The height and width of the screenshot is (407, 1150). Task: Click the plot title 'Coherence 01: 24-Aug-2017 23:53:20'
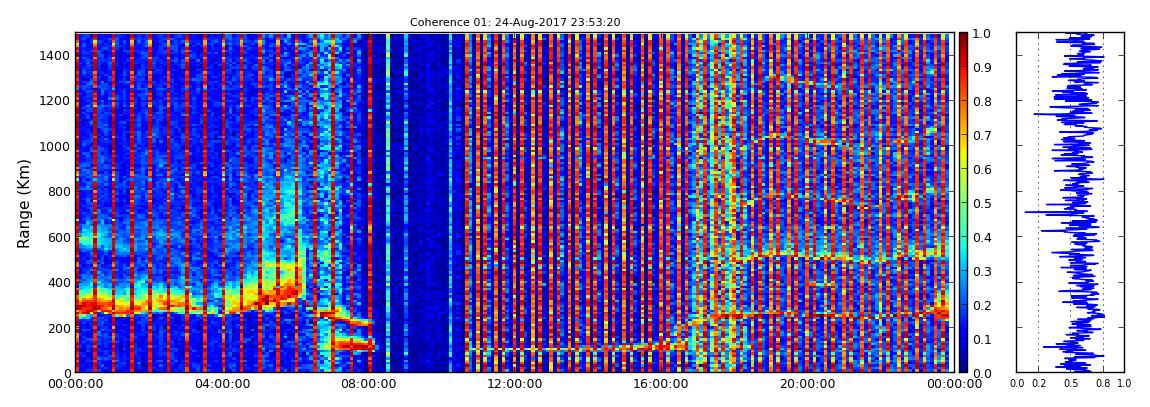[x=515, y=22]
